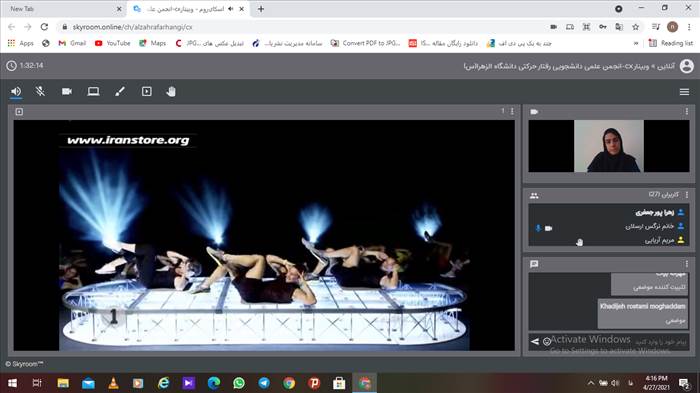700x393 pixels.
Task: Open the user profile avatar icon
Action: click(x=686, y=66)
